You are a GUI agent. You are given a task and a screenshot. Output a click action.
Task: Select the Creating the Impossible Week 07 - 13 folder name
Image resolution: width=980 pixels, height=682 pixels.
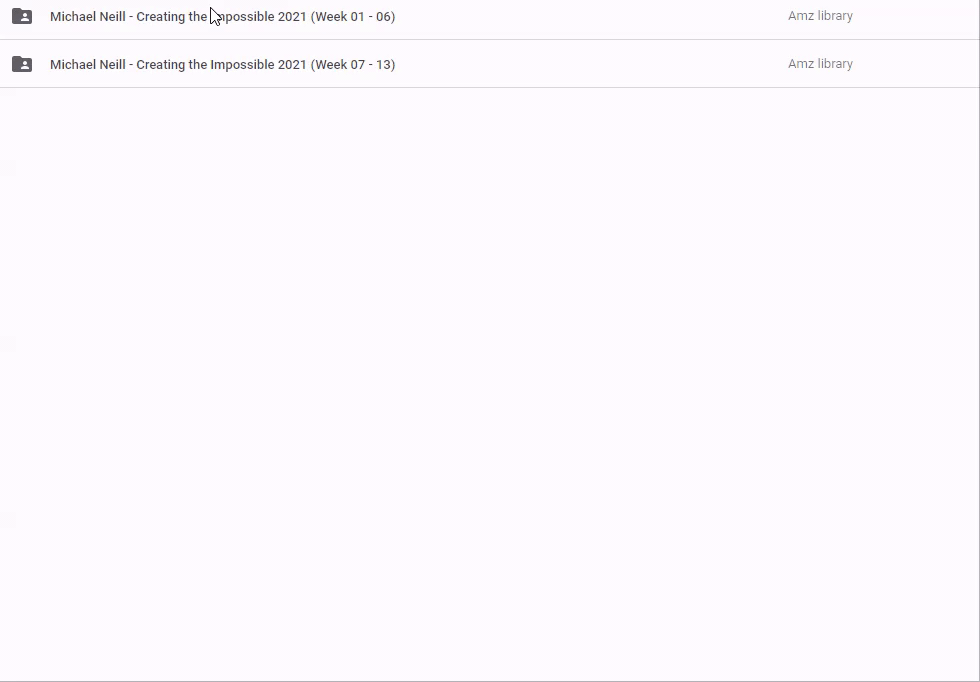tap(222, 65)
